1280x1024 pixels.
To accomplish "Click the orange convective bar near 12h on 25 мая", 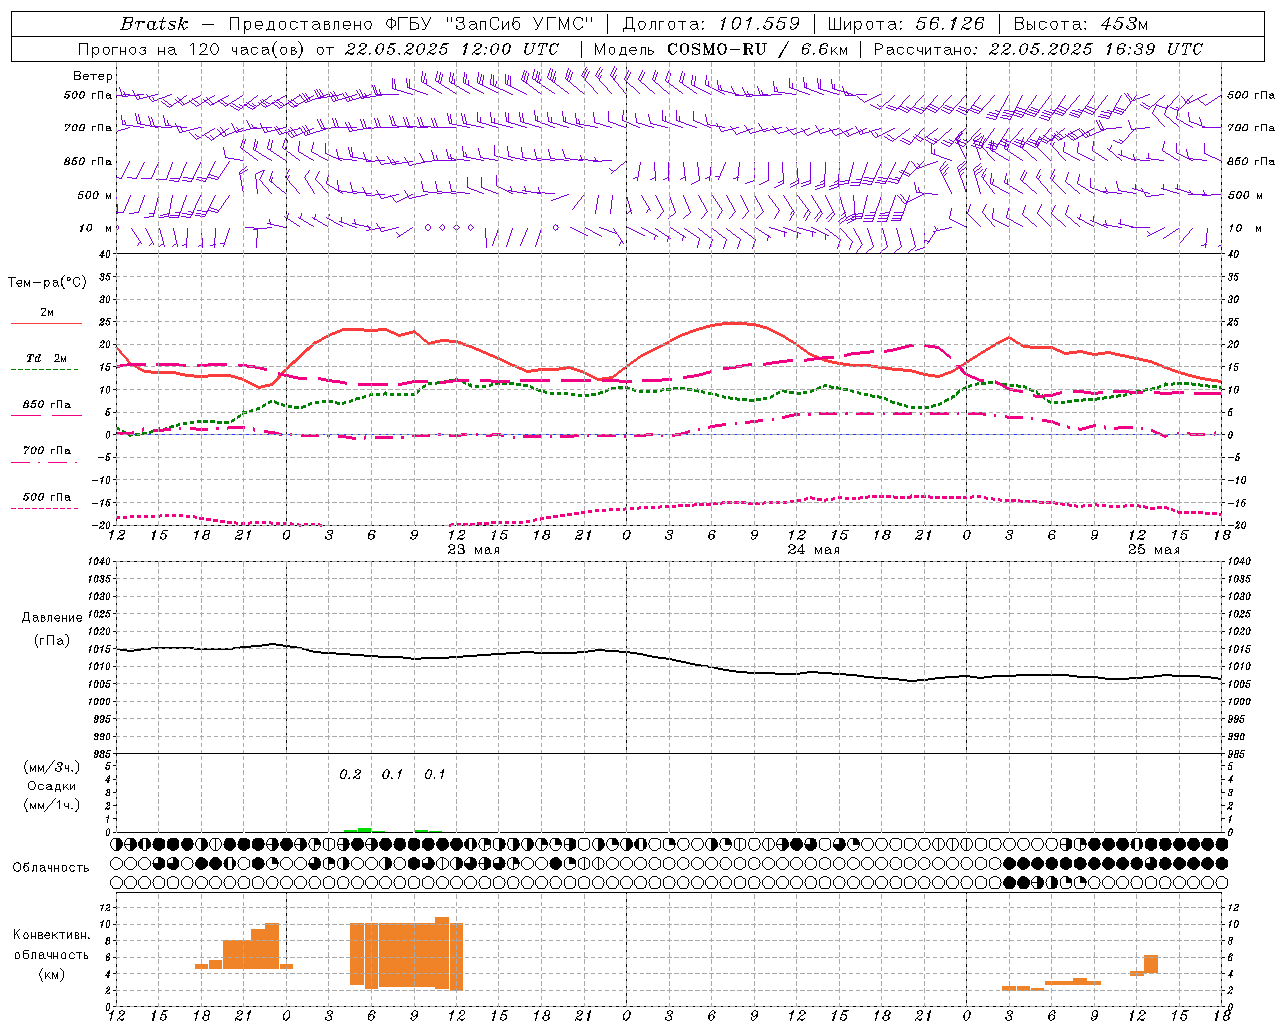I will [1145, 965].
